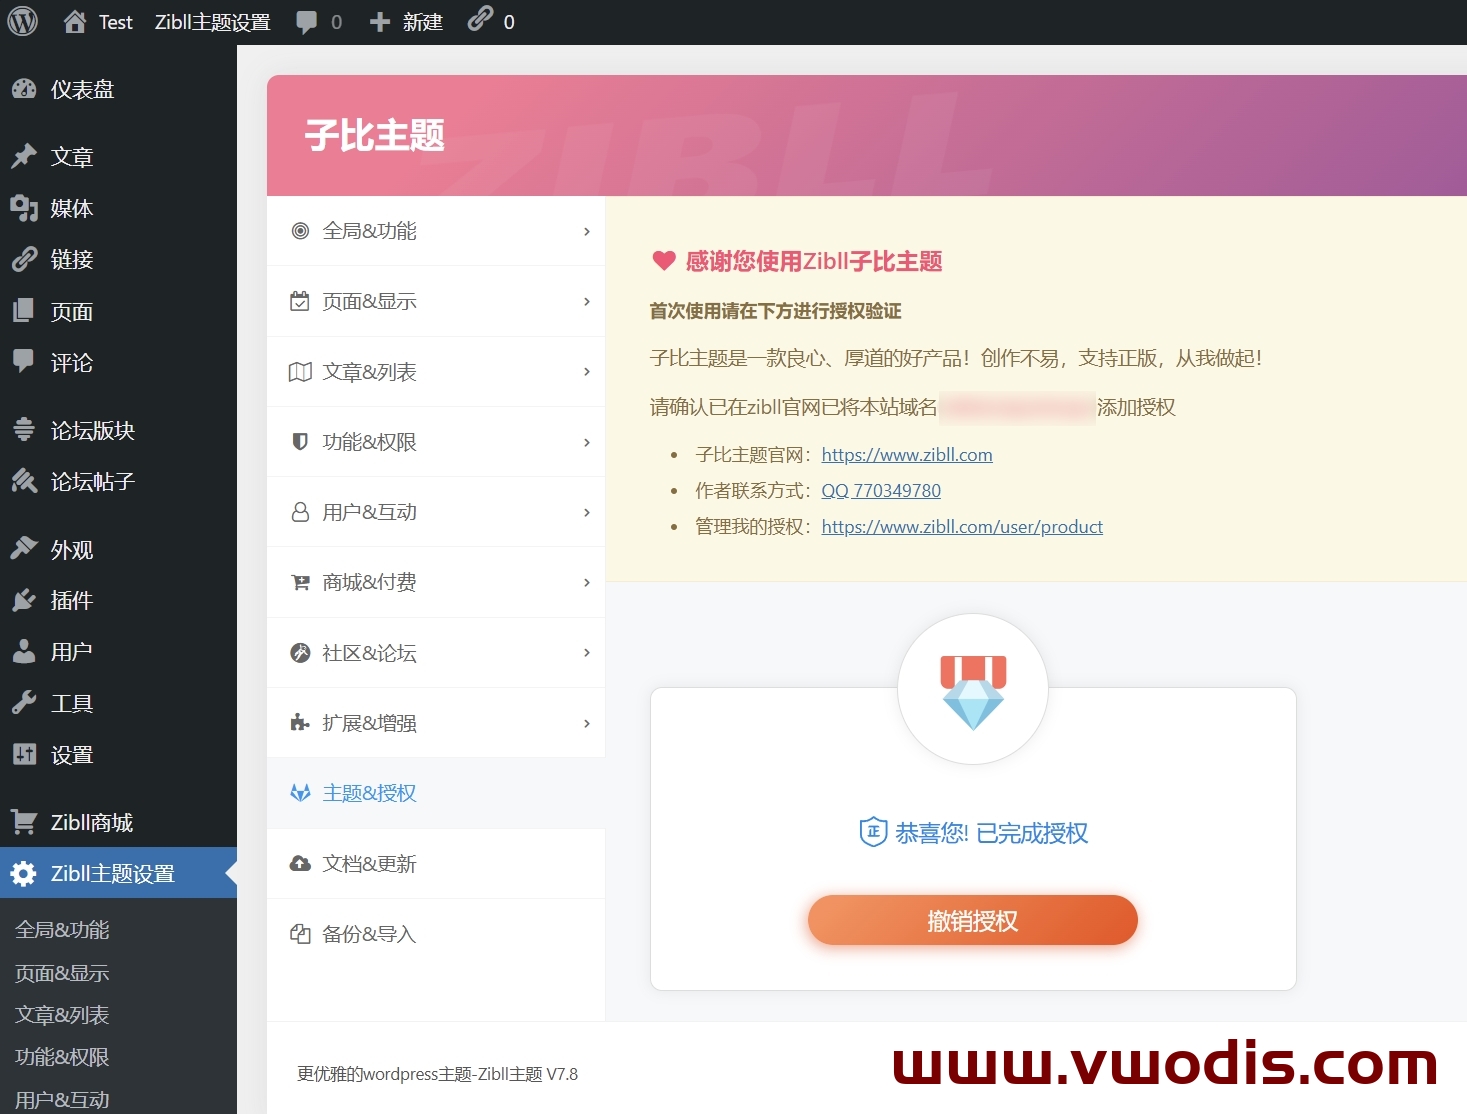The width and height of the screenshot is (1467, 1114).
Task: Click the 撤销授权 button
Action: click(x=971, y=920)
